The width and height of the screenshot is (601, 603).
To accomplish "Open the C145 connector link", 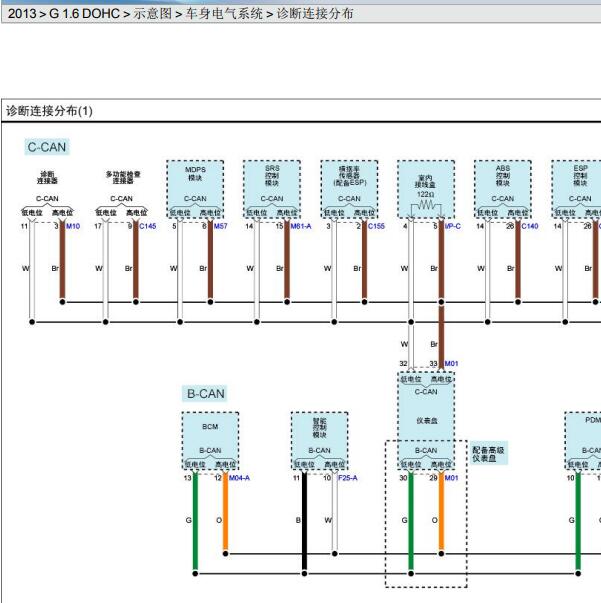I will 148,226.
